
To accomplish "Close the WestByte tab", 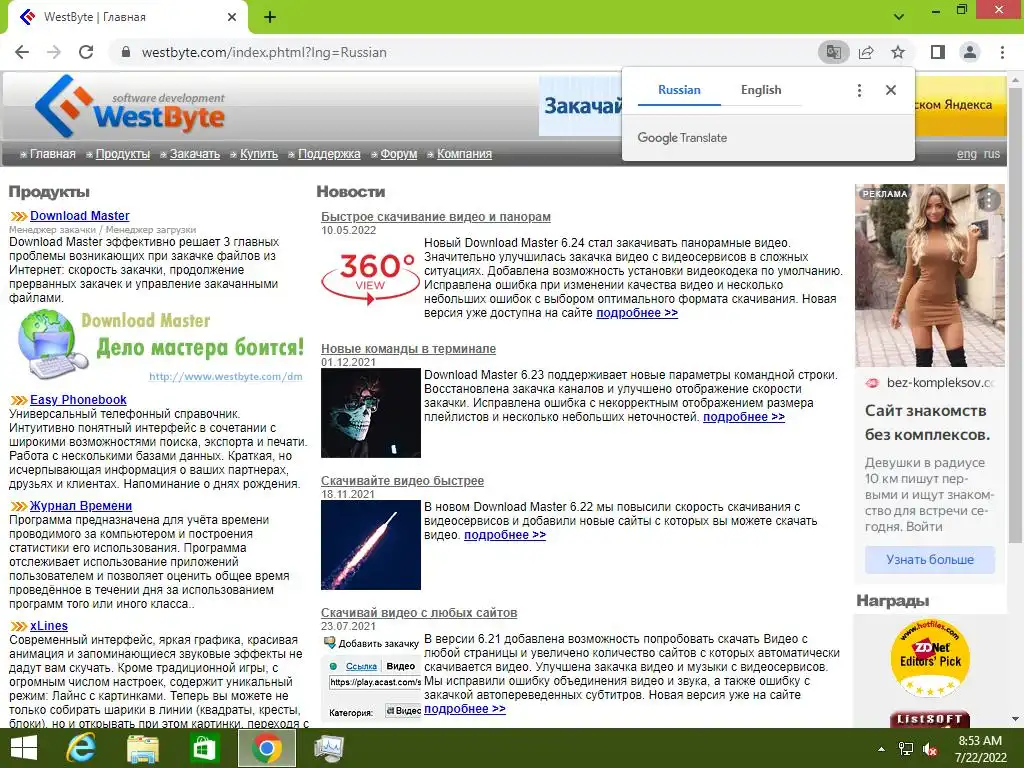I will (232, 17).
